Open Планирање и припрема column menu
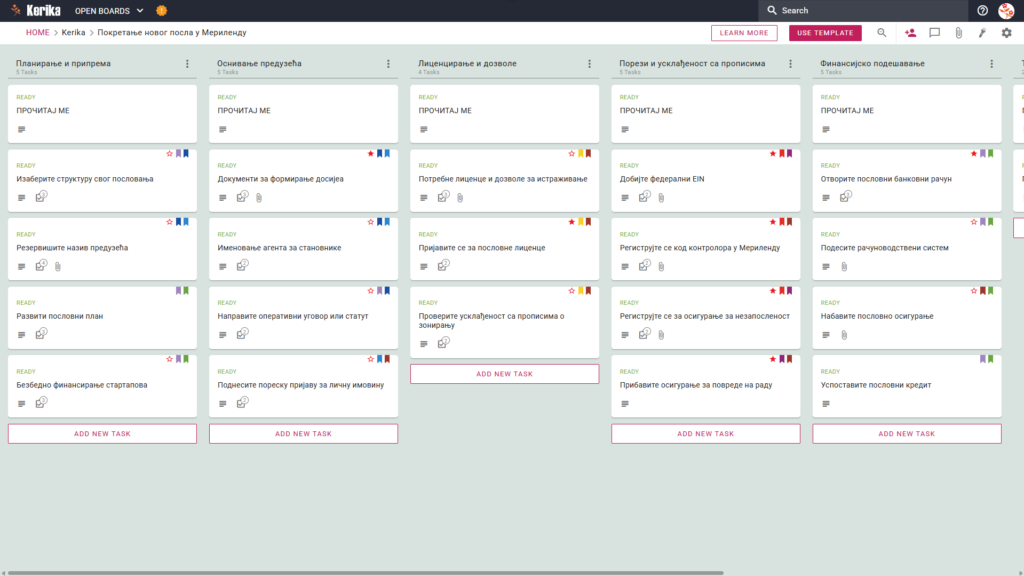This screenshot has height=576, width=1024. (187, 64)
